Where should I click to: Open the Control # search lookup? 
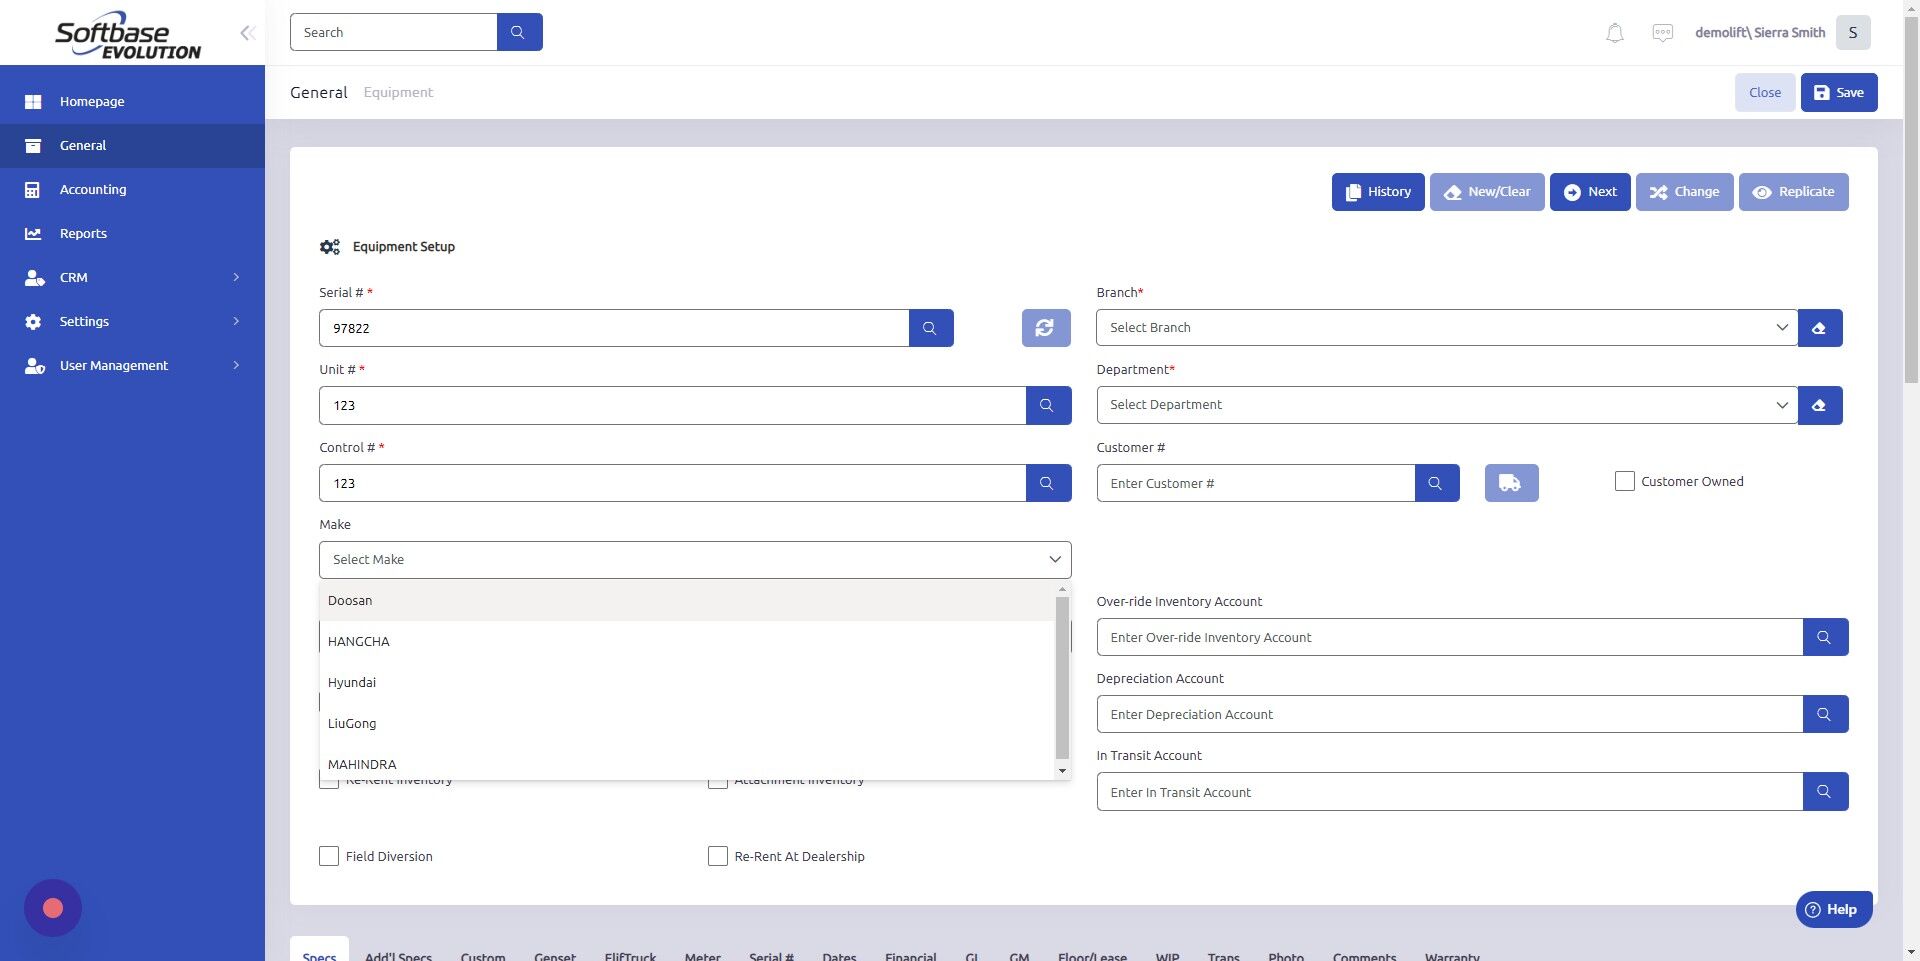click(1047, 482)
